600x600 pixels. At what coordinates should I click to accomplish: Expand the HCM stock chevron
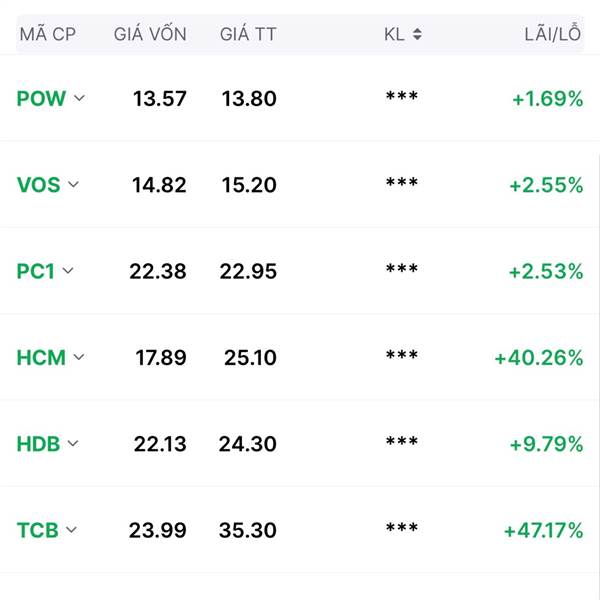pos(79,357)
